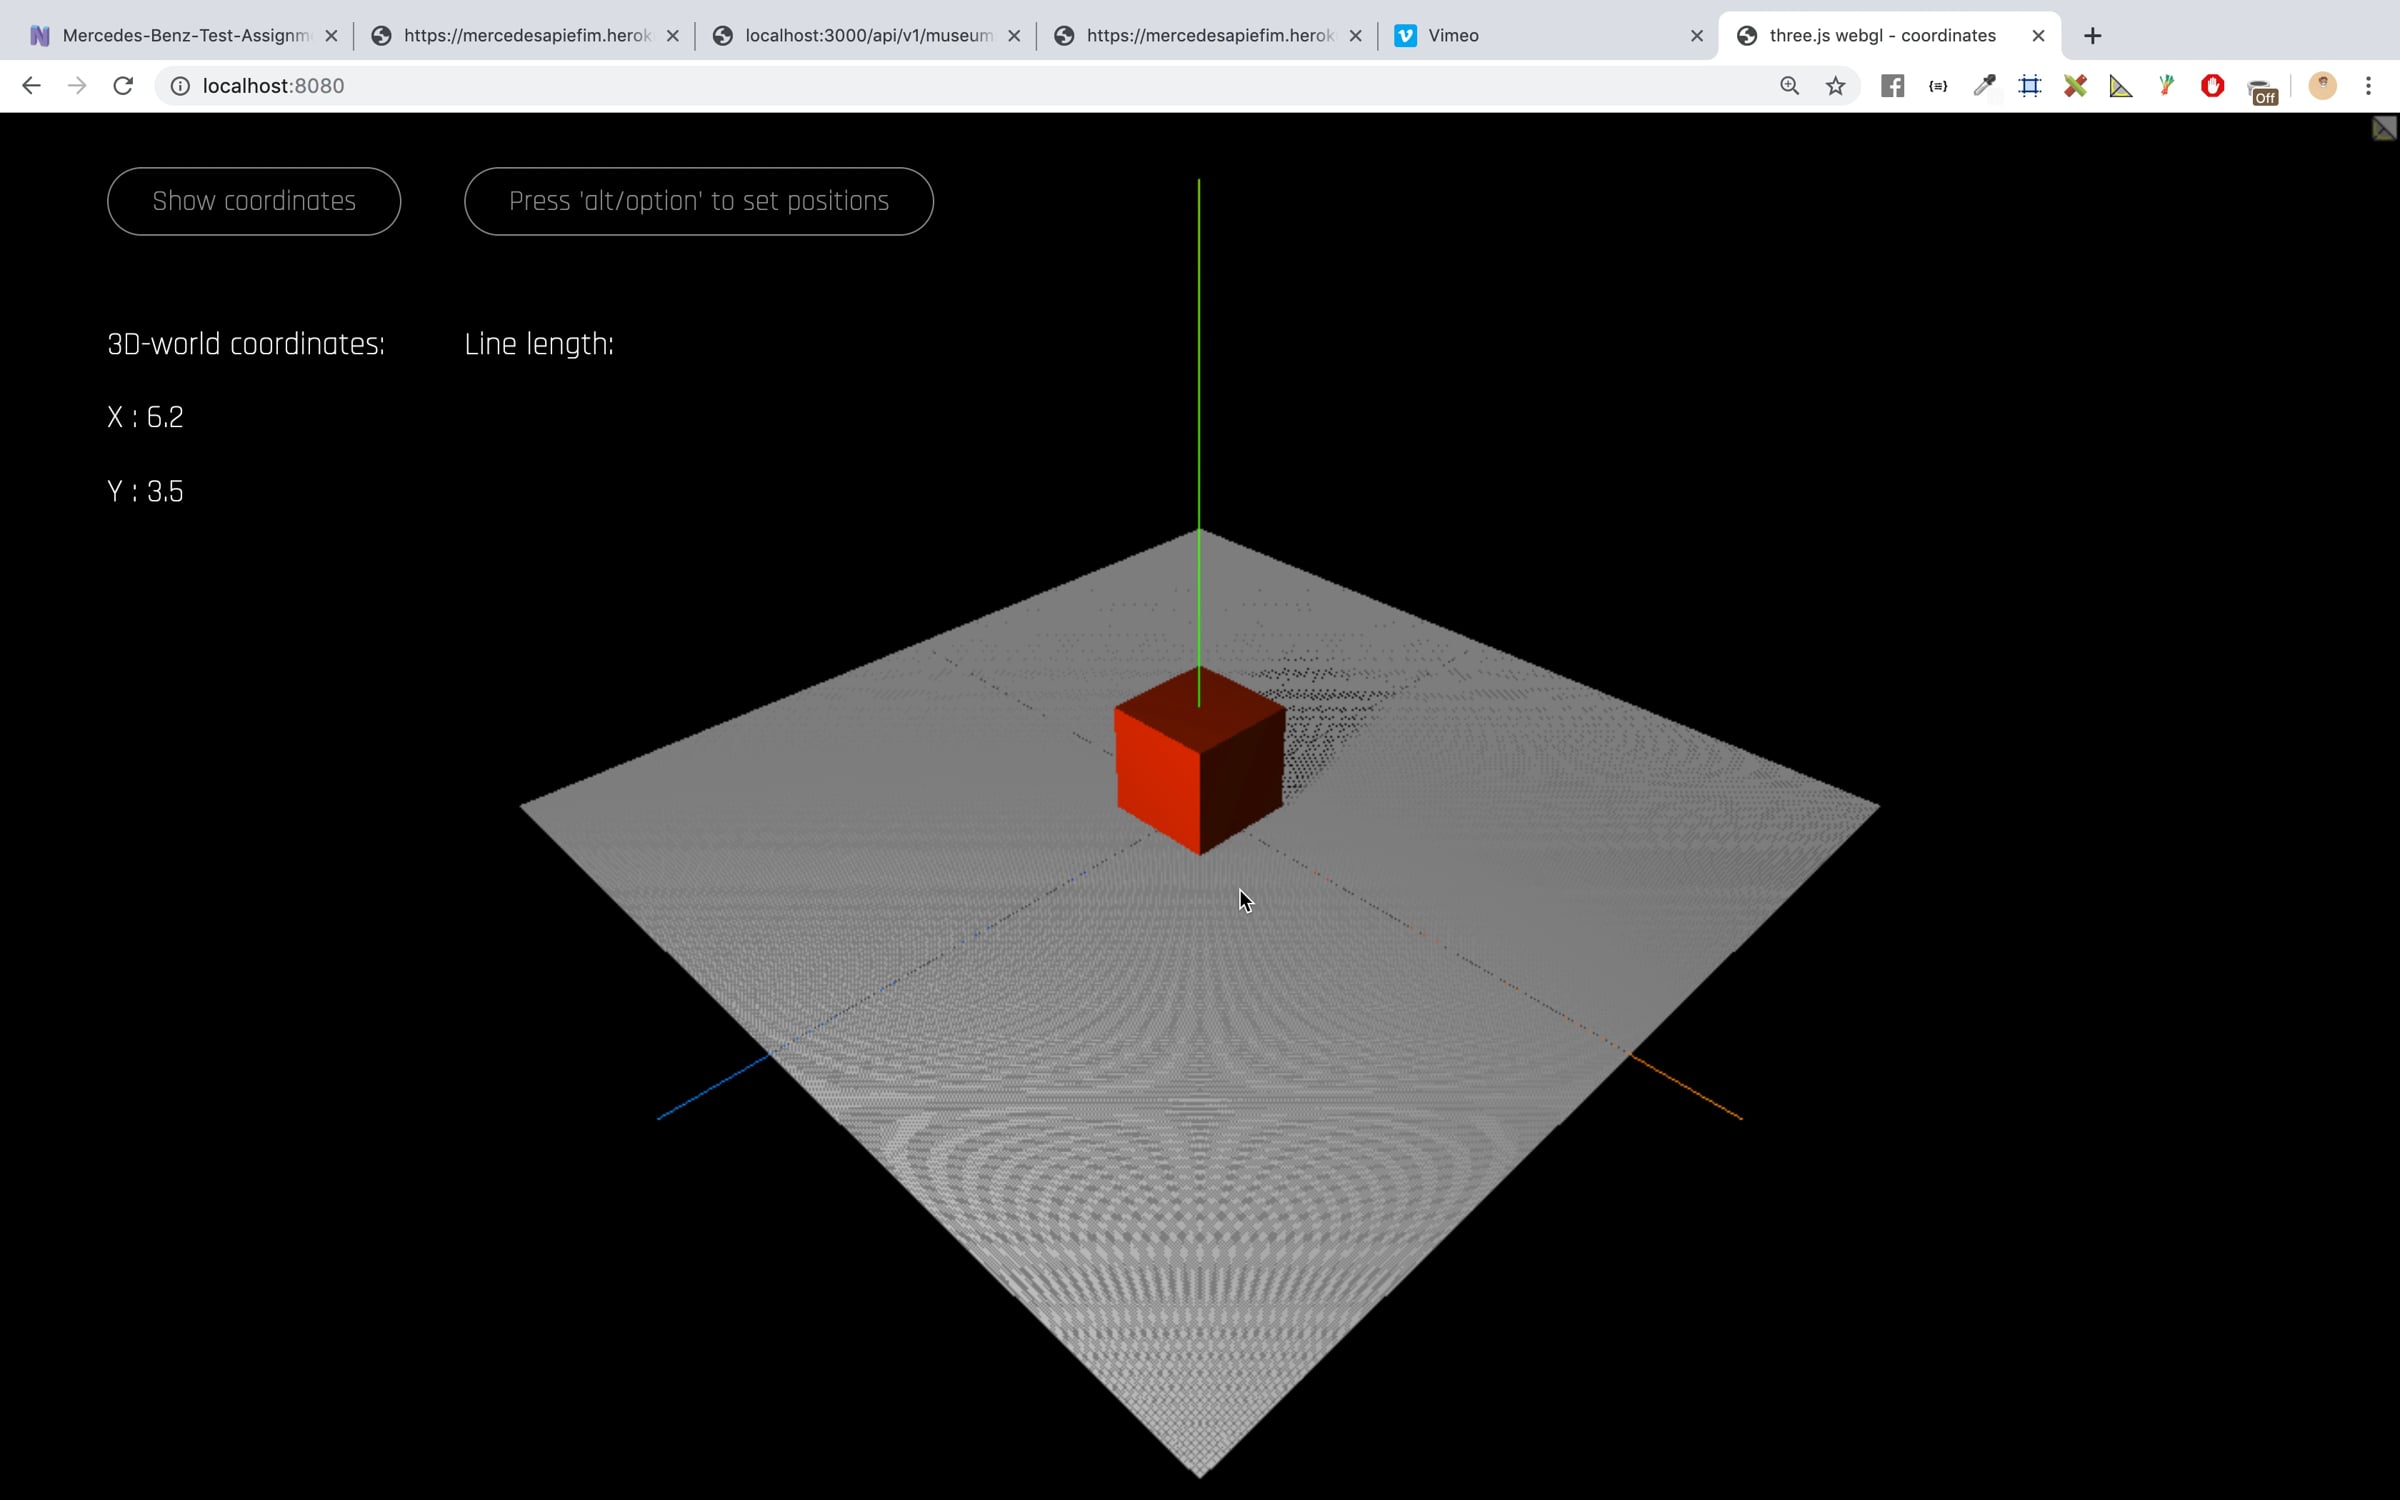The height and width of the screenshot is (1500, 2400).
Task: Open the Chrome three-dot menu
Action: [2368, 86]
